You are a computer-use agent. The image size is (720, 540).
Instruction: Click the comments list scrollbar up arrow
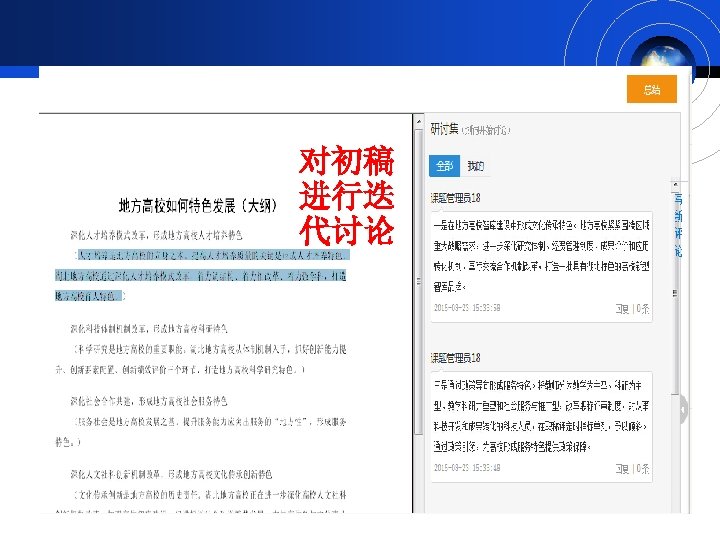tap(675, 185)
